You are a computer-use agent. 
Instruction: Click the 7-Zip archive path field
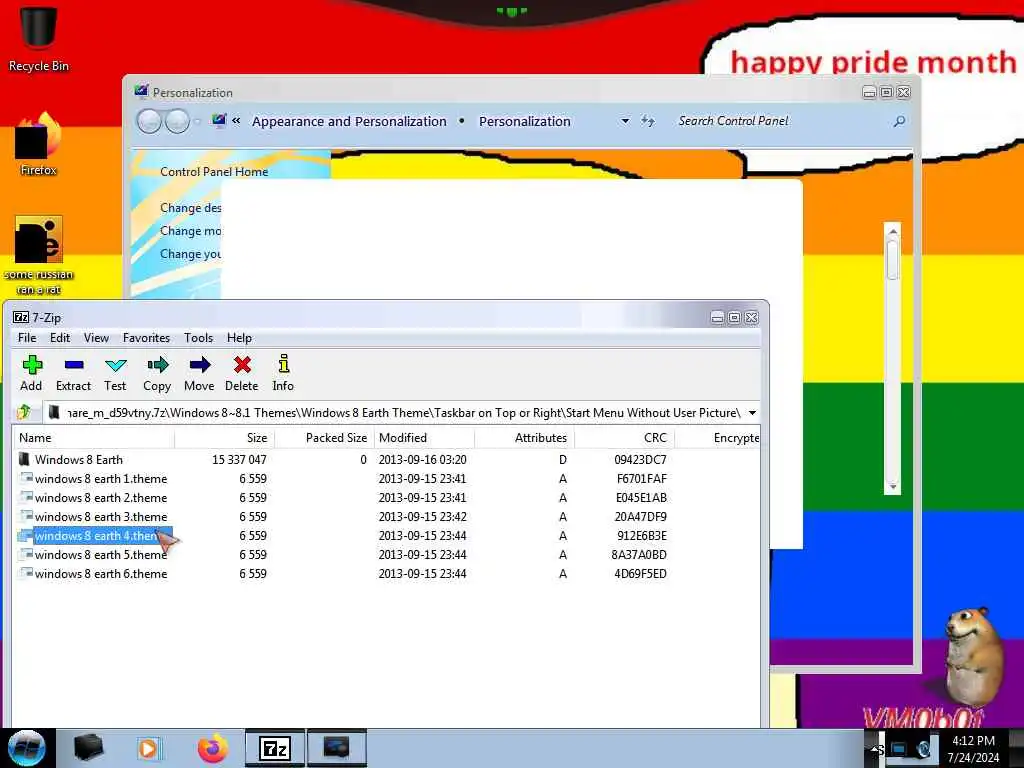point(400,413)
